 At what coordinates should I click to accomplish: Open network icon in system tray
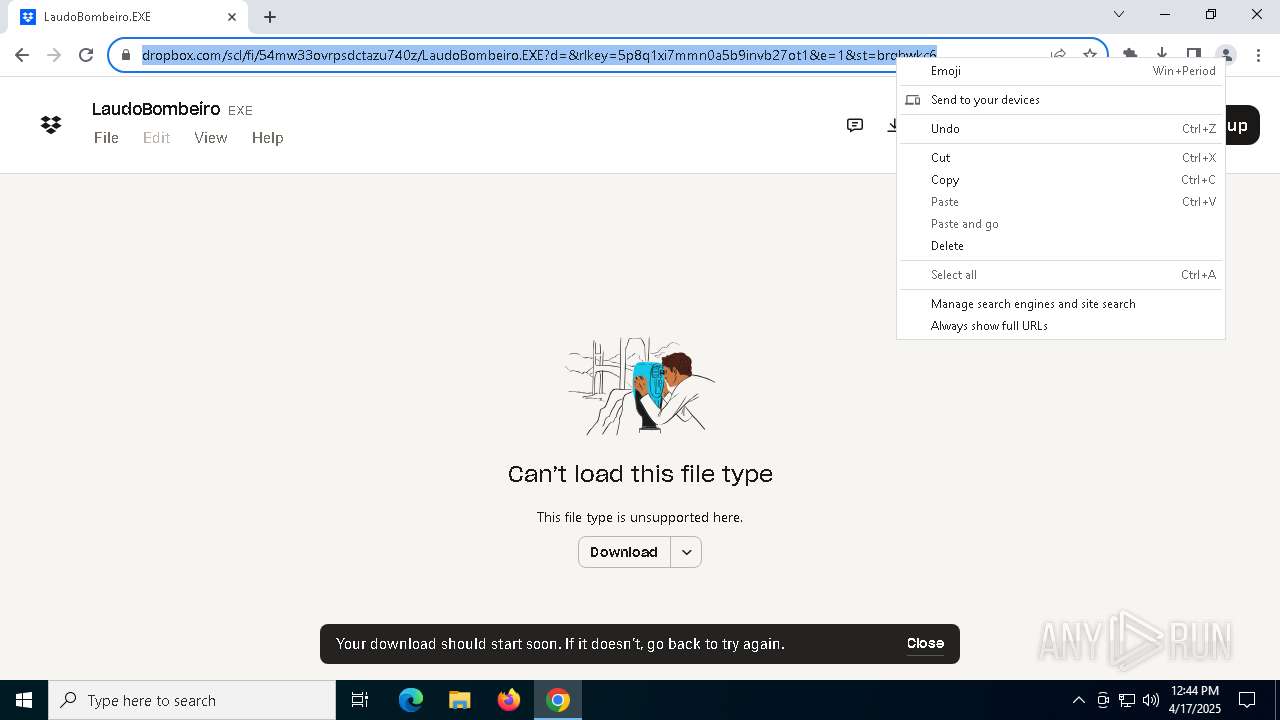pyautogui.click(x=1127, y=700)
